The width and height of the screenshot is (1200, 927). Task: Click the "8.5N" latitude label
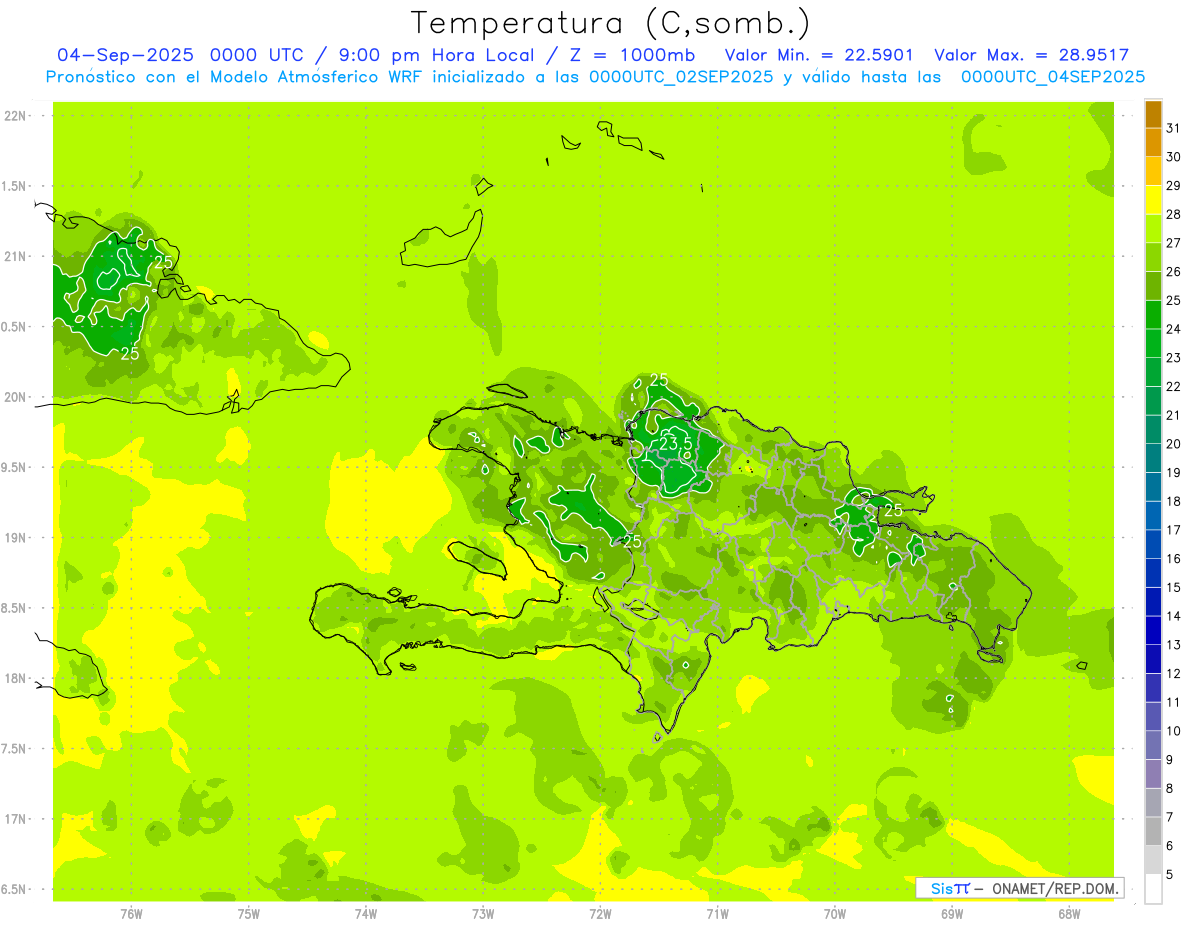click(15, 608)
